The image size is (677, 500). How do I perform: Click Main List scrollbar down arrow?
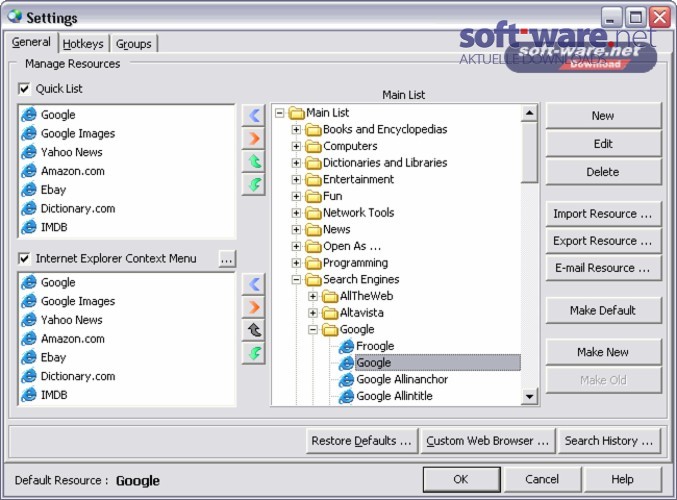pos(530,396)
